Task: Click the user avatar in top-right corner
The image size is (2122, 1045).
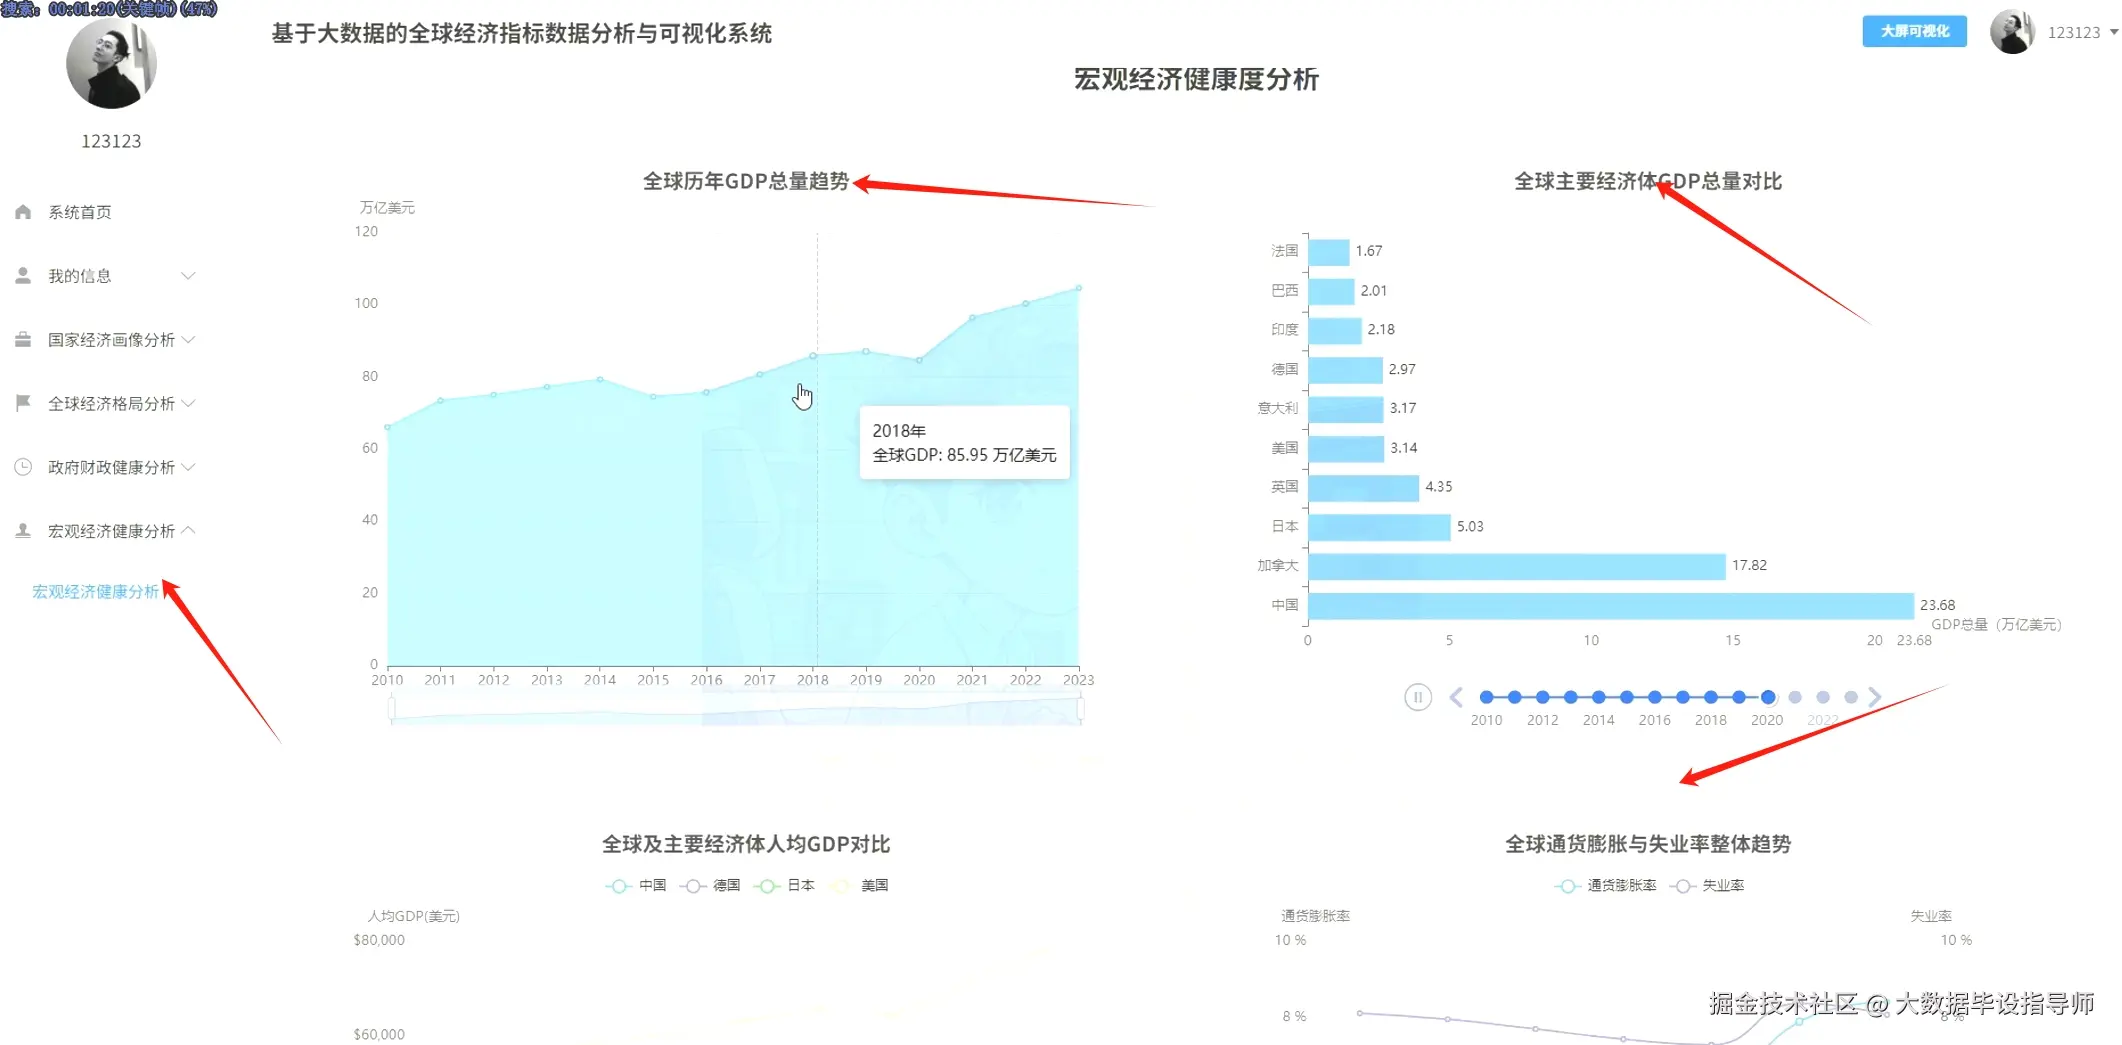Action: (2012, 31)
